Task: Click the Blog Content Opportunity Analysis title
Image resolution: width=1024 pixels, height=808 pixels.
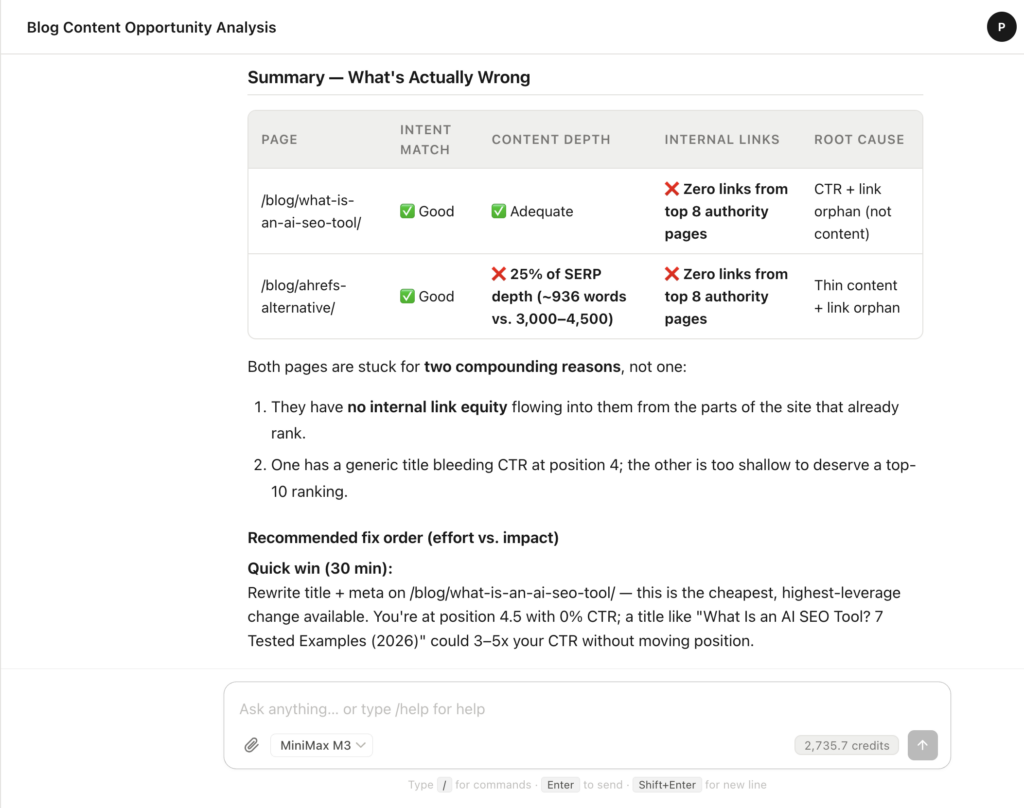Action: point(152,27)
